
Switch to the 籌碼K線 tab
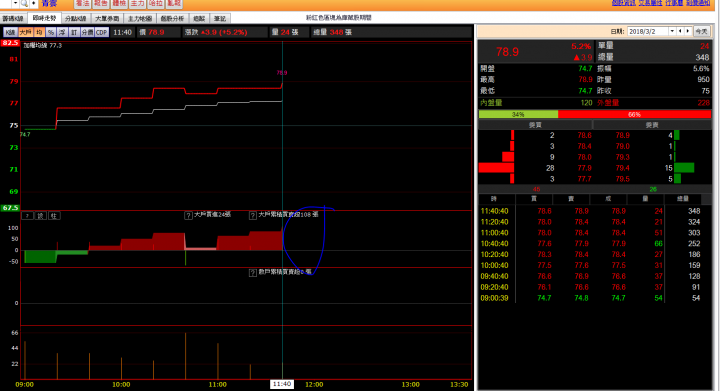point(13,19)
